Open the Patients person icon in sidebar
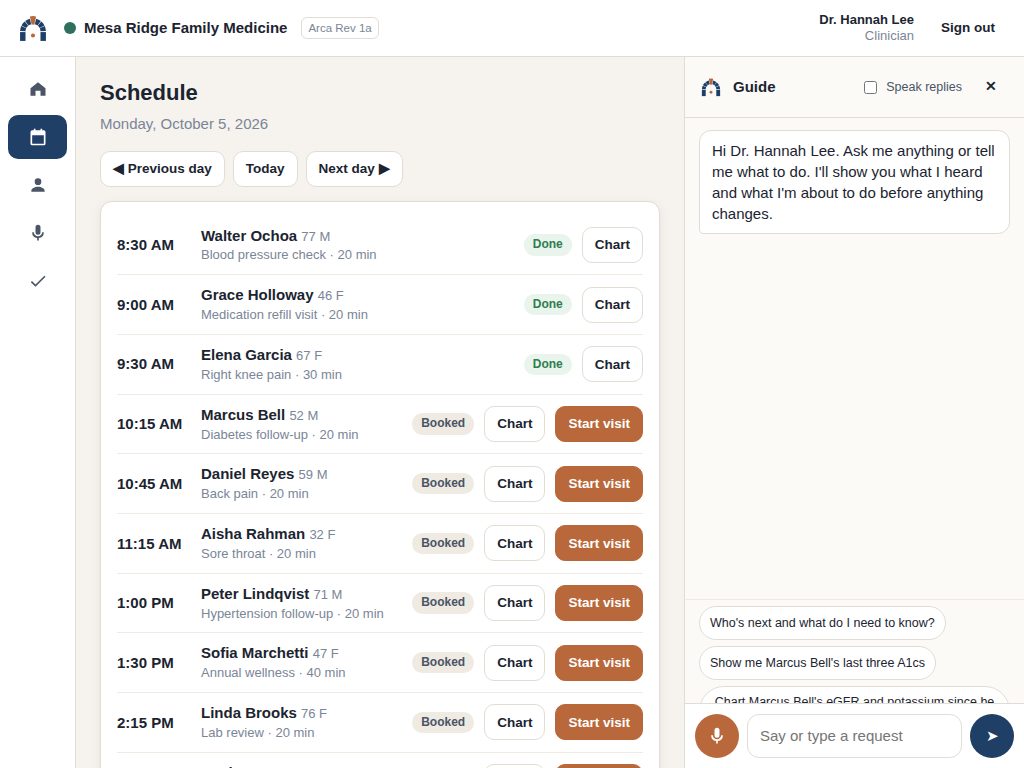1024x768 pixels. (38, 185)
